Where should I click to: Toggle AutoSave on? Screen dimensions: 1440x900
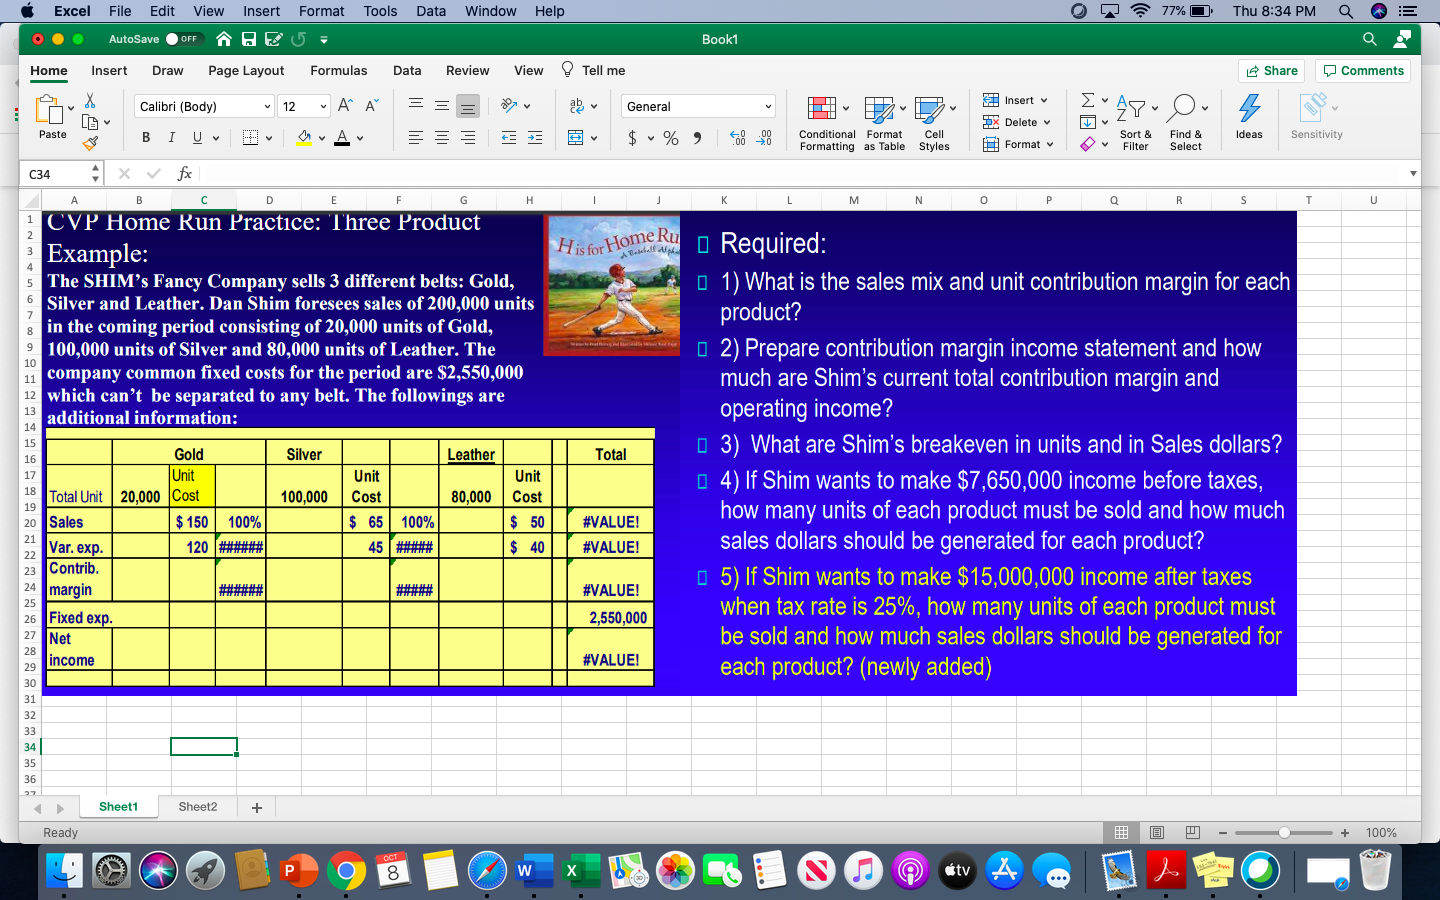coord(184,39)
